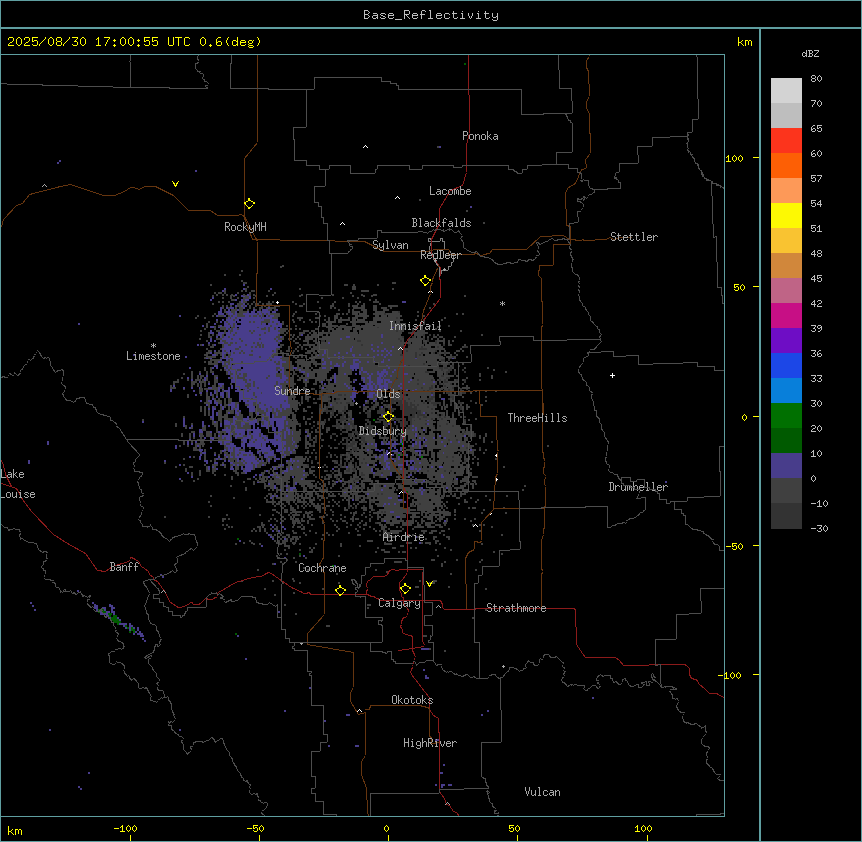Click the Airdrie city label

404,537
